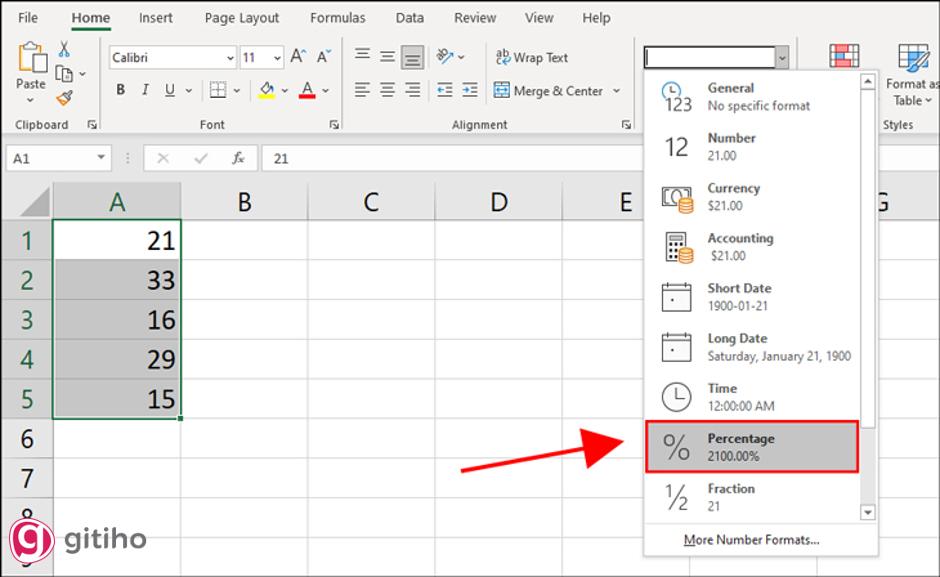This screenshot has width=940, height=577.
Task: Open the Font Color dropdown arrow
Action: click(x=326, y=91)
